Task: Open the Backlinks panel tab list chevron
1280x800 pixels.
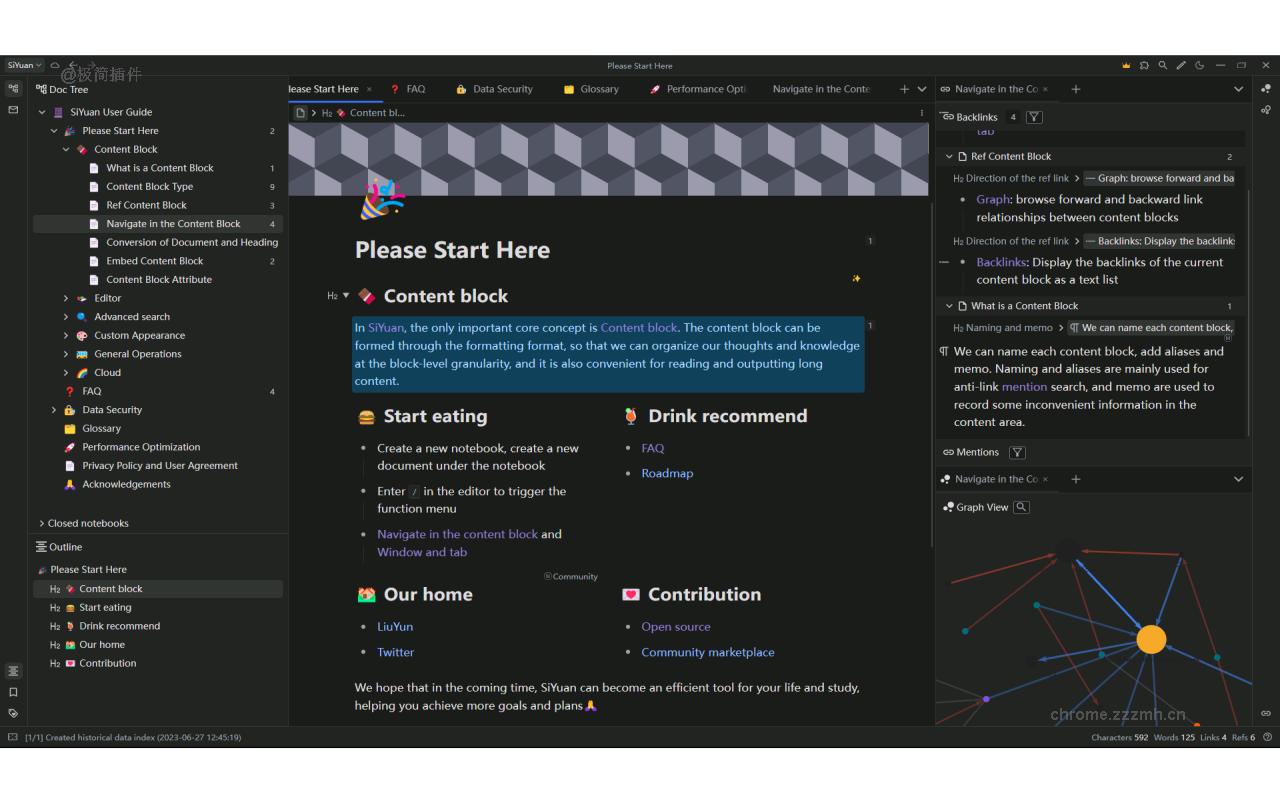Action: click(x=1238, y=89)
